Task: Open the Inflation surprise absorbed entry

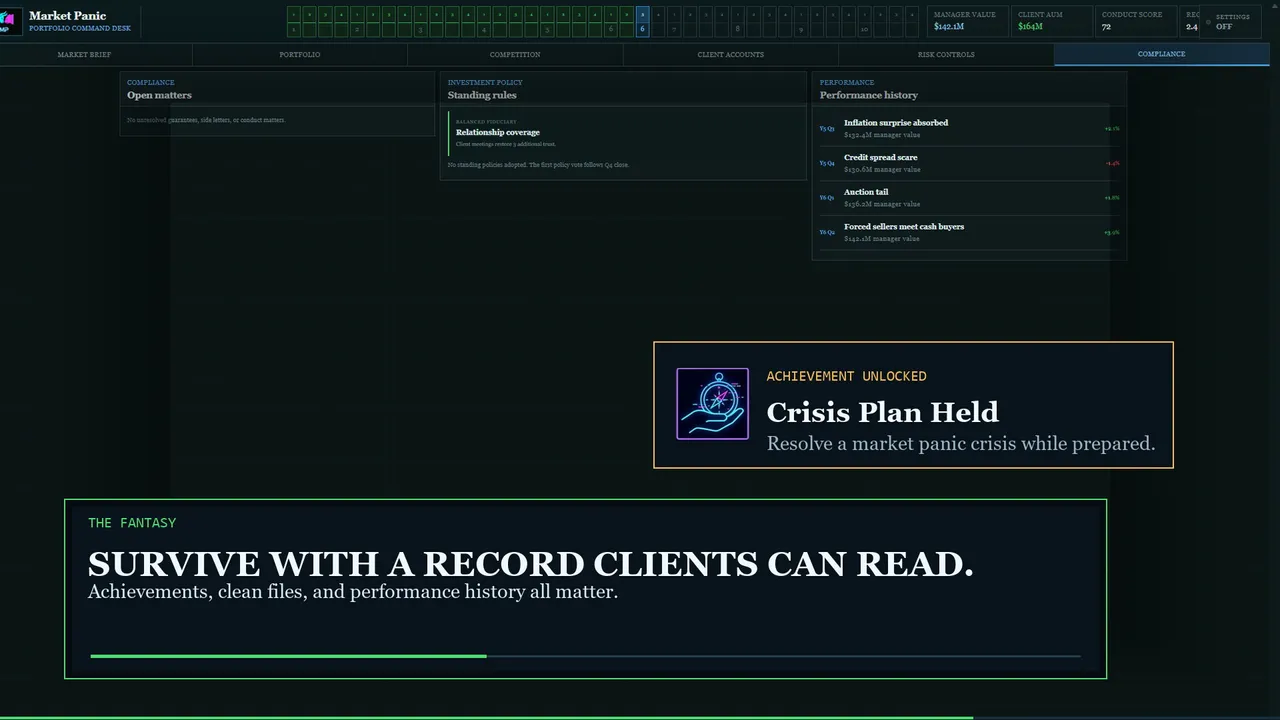Action: point(969,129)
